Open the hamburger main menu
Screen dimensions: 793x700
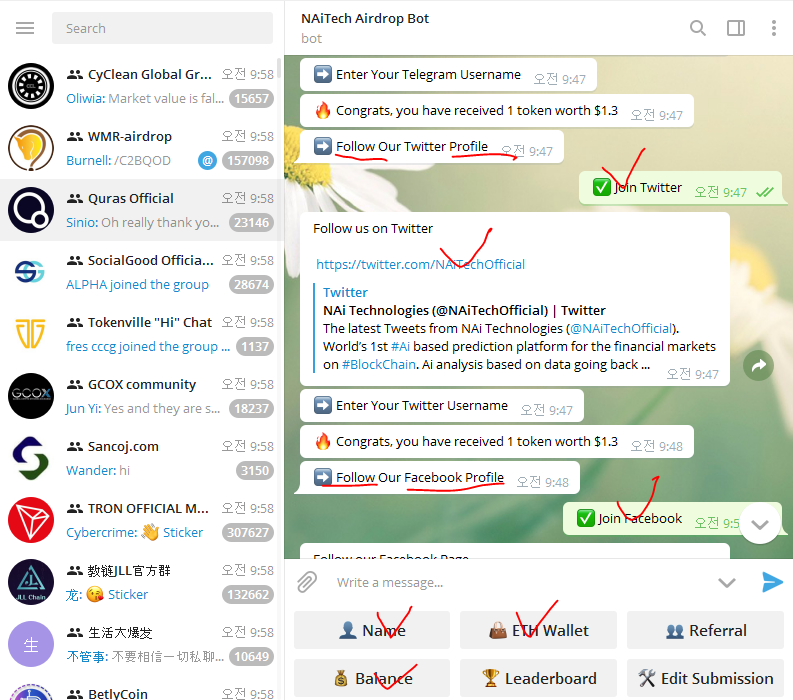25,28
